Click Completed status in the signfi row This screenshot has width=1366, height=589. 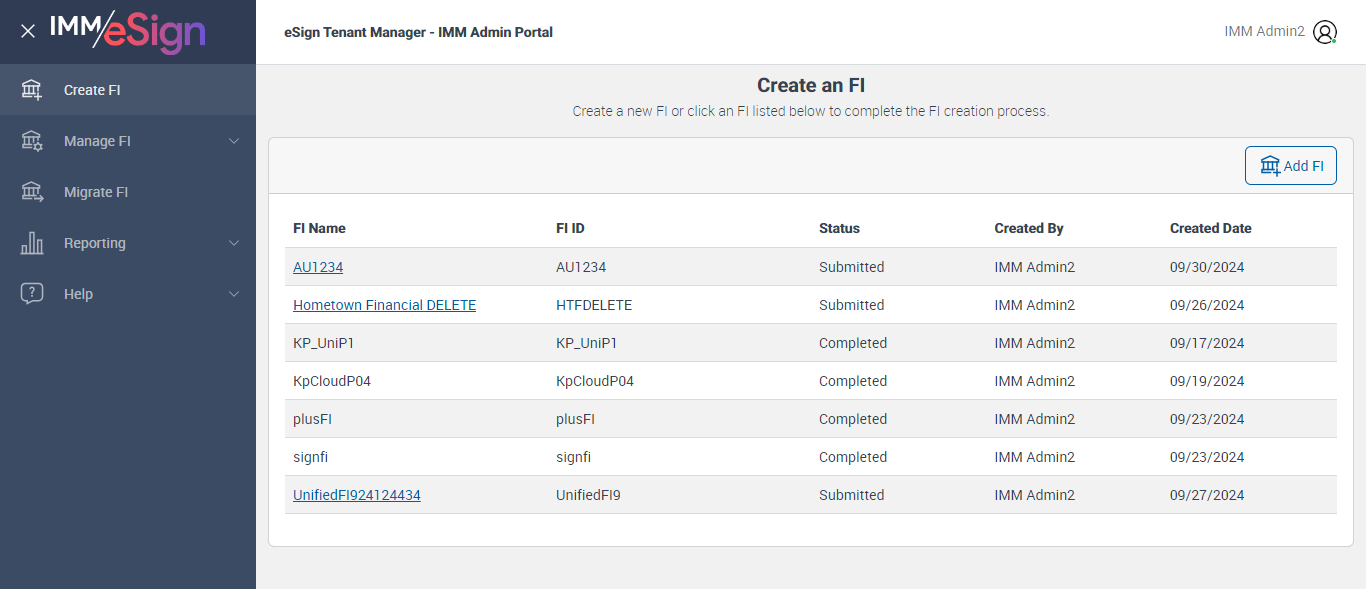coord(853,457)
